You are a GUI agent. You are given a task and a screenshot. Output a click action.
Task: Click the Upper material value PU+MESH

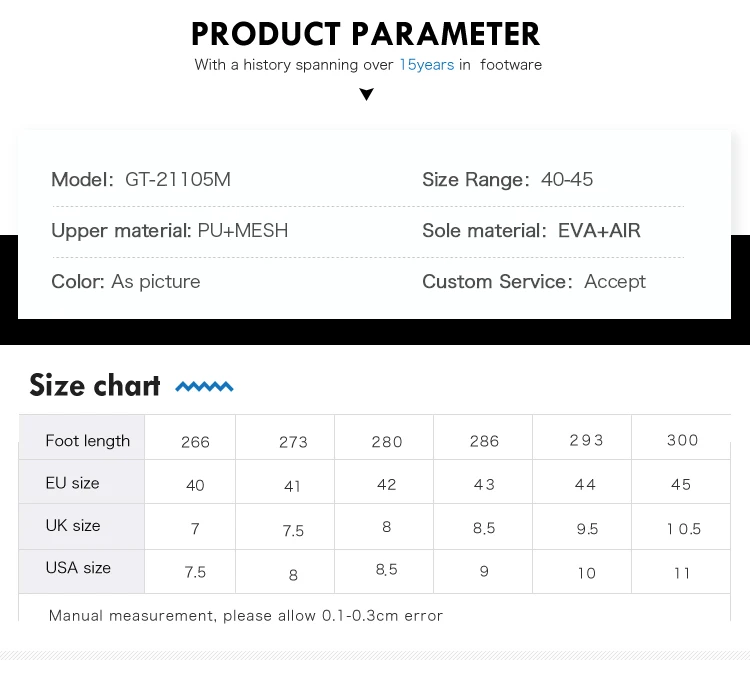243,231
